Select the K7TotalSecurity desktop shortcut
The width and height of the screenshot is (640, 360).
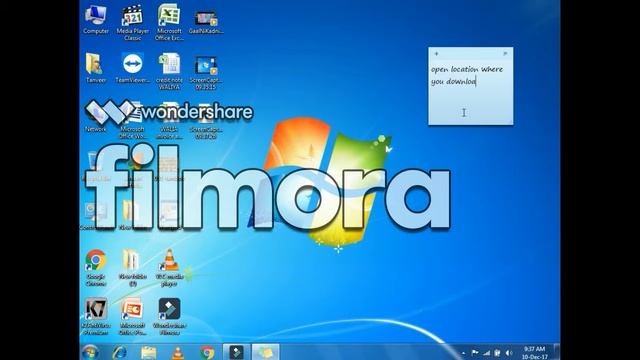point(96,317)
